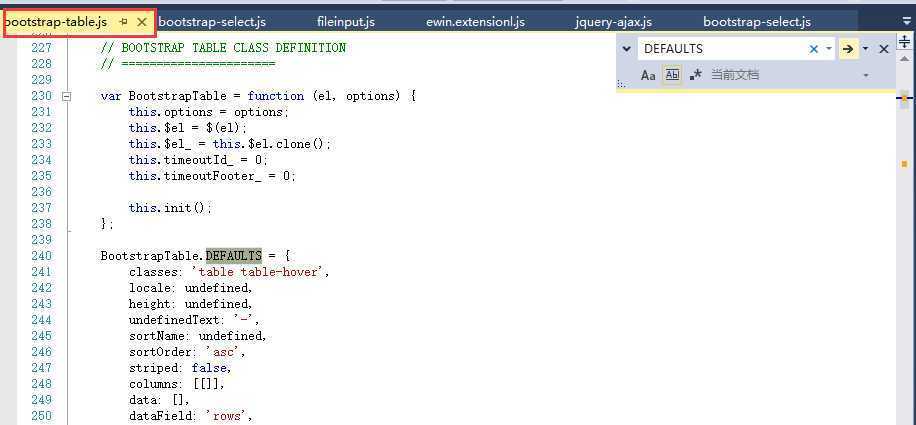Toggle match case Aa option
The height and width of the screenshot is (425, 916).
(x=648, y=75)
